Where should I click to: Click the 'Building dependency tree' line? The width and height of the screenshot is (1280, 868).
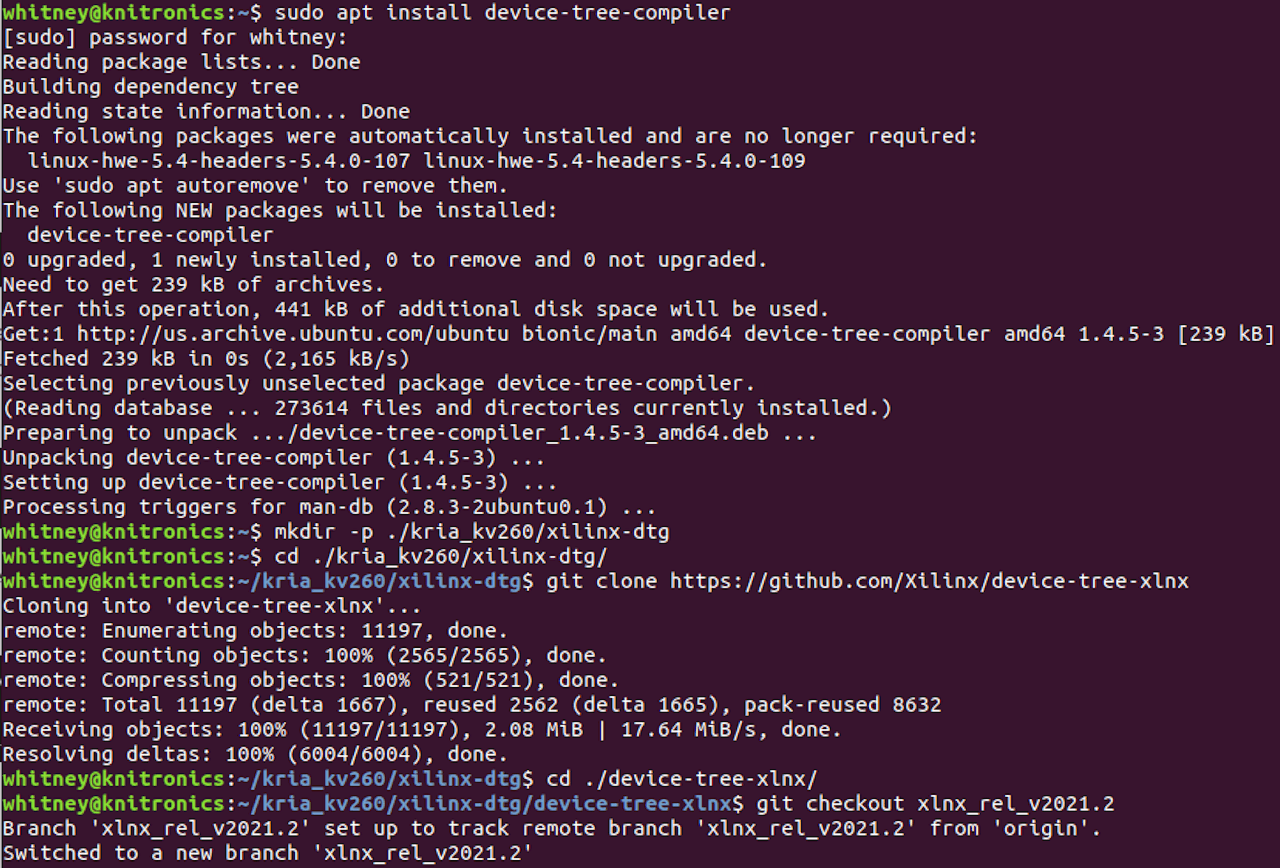coord(150,87)
